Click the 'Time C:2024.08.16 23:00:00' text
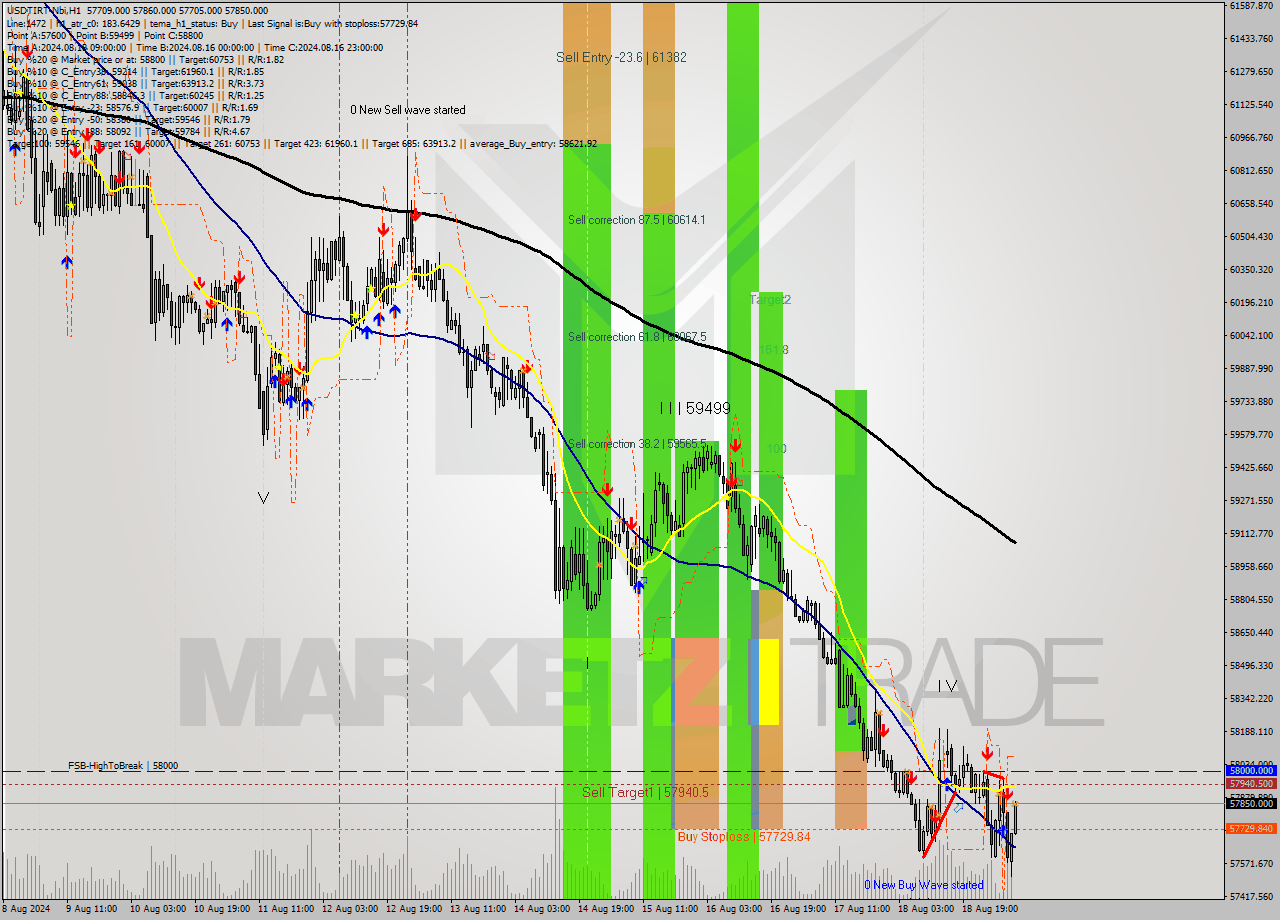 [x=322, y=47]
